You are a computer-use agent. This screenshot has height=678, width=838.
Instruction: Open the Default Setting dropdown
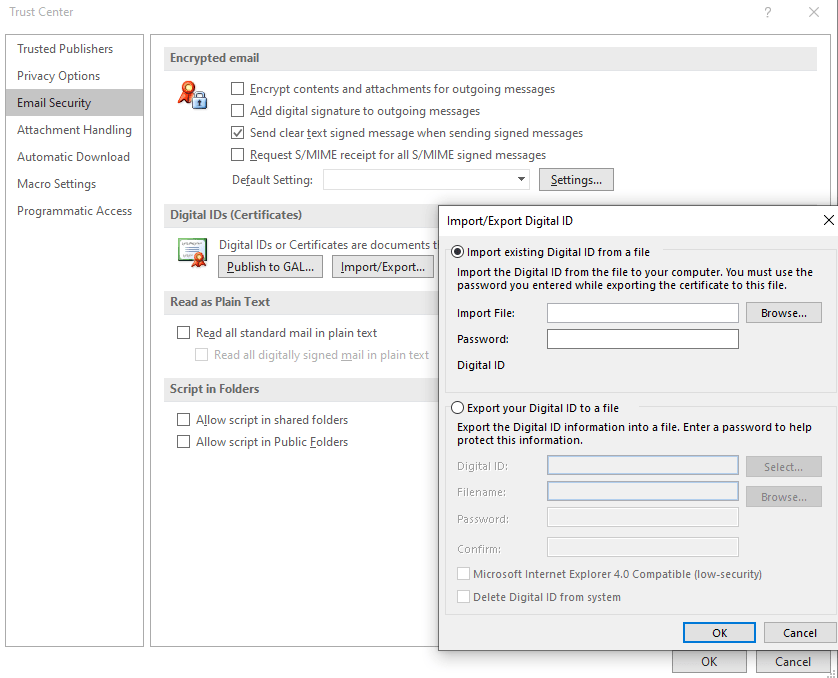[521, 180]
